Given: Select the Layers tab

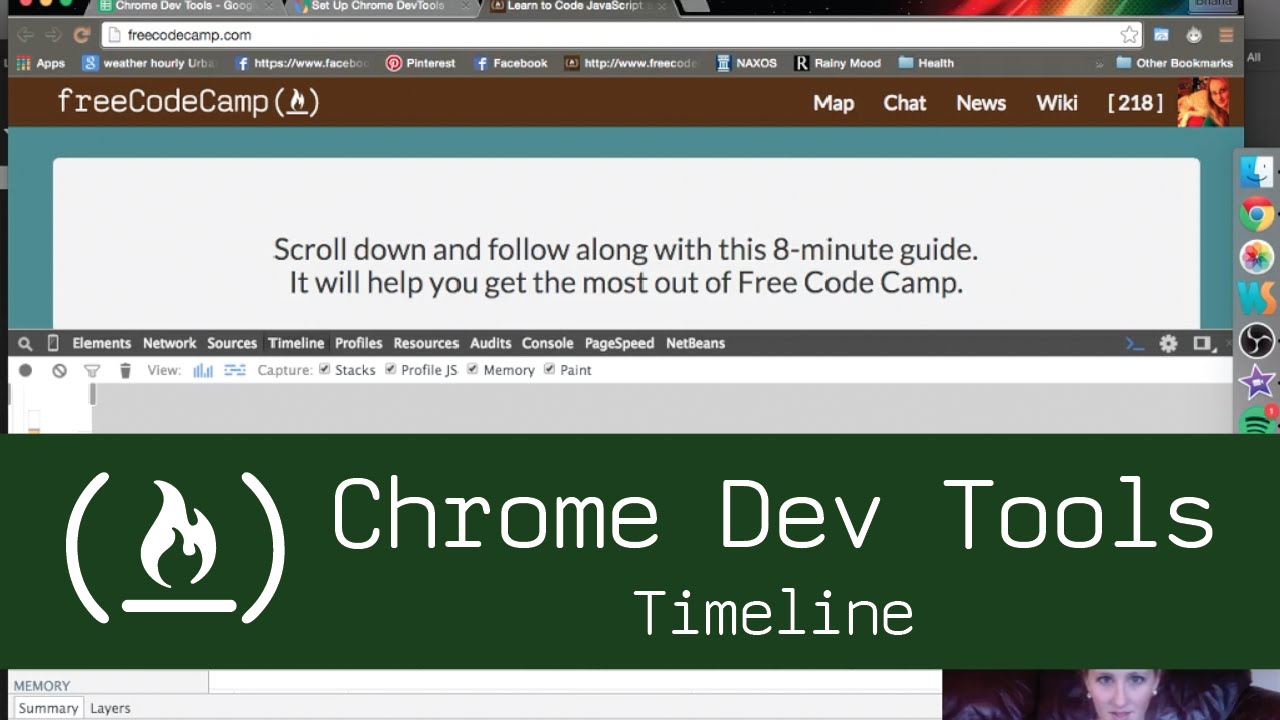Looking at the screenshot, I should tap(110, 708).
